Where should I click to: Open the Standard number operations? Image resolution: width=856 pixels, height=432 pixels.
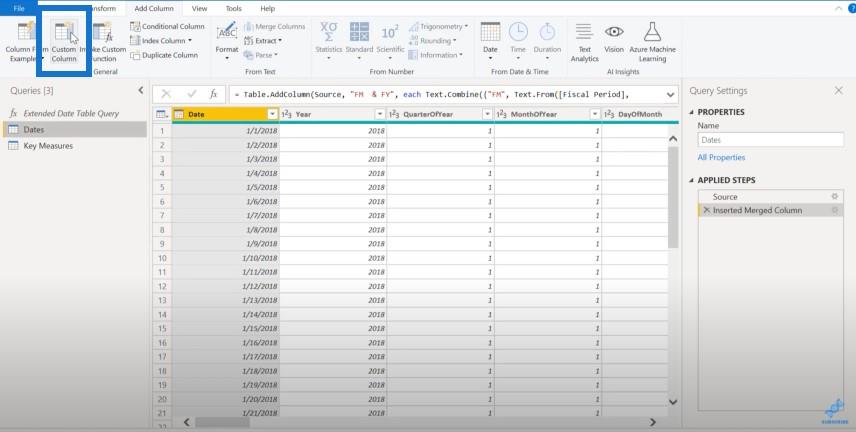(359, 42)
